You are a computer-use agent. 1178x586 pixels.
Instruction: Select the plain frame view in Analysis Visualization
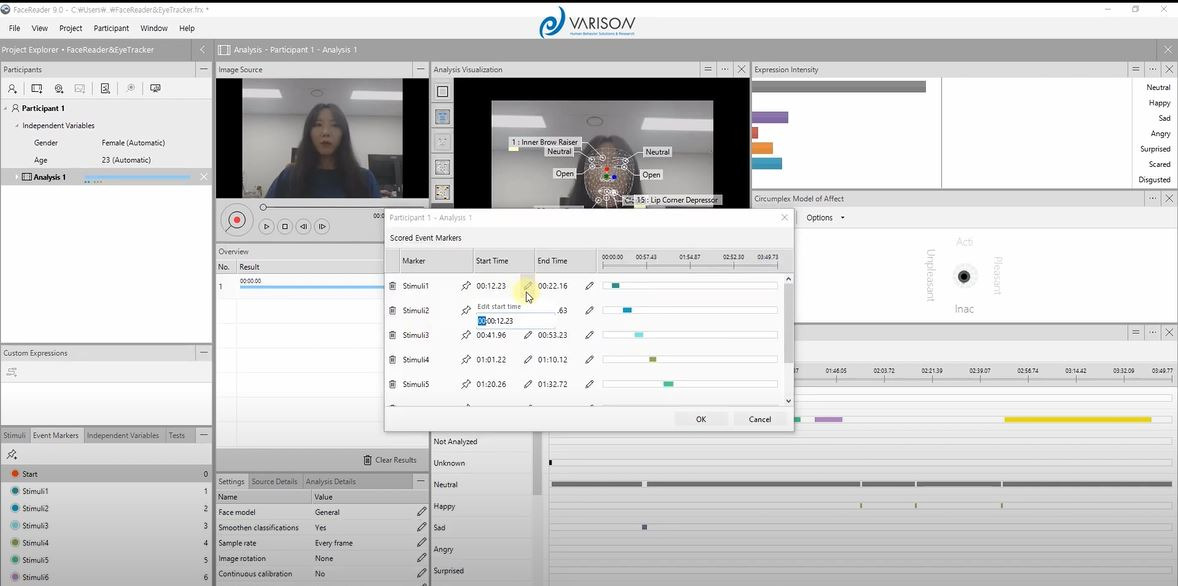click(x=442, y=91)
